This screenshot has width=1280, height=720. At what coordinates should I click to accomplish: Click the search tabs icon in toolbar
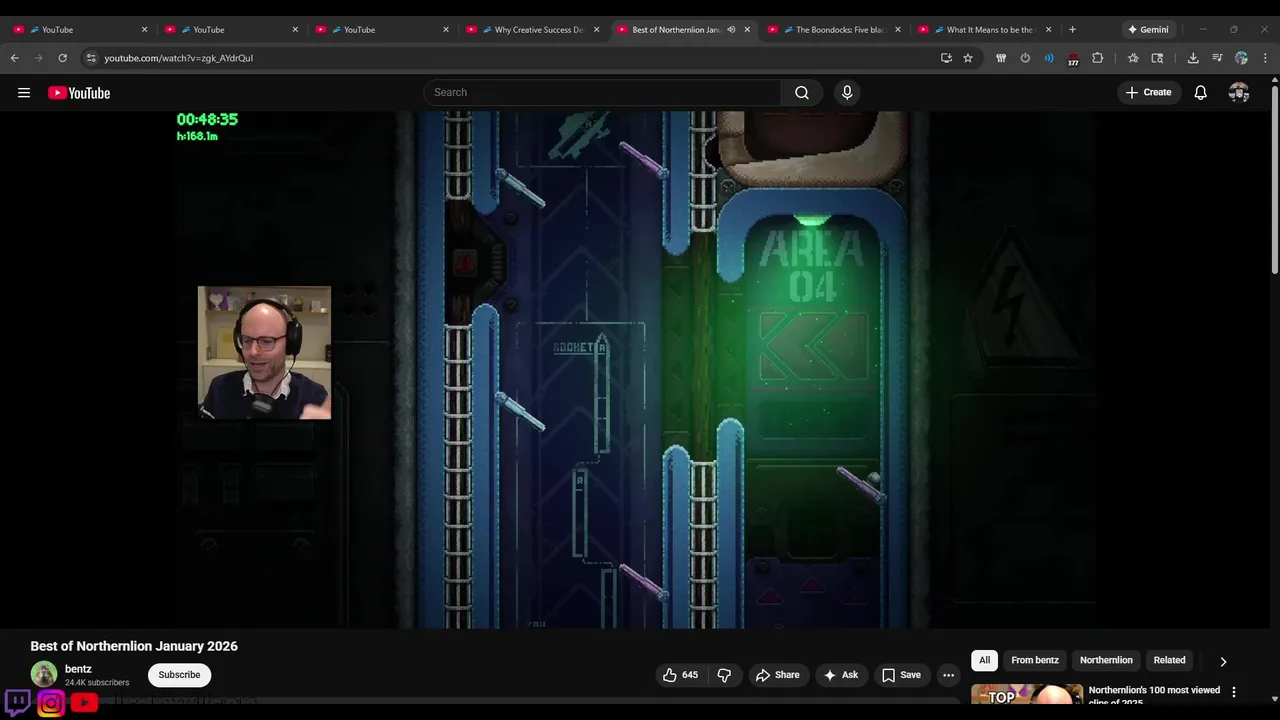tap(1157, 58)
